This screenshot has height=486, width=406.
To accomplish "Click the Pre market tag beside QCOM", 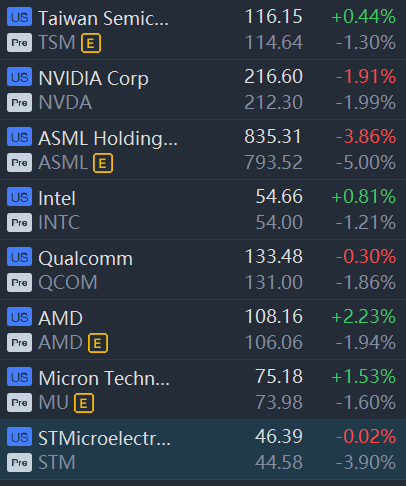I will tap(19, 283).
